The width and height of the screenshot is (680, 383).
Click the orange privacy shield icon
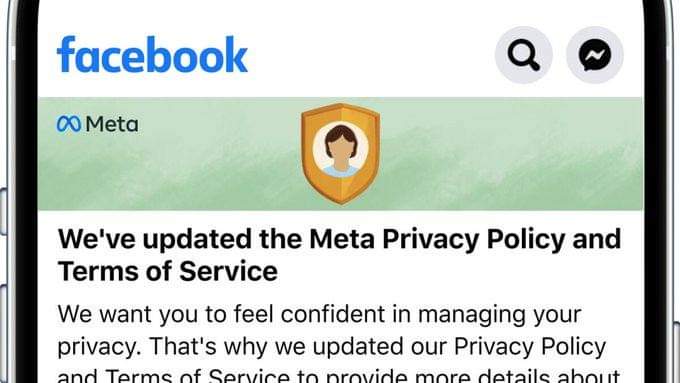tap(341, 154)
